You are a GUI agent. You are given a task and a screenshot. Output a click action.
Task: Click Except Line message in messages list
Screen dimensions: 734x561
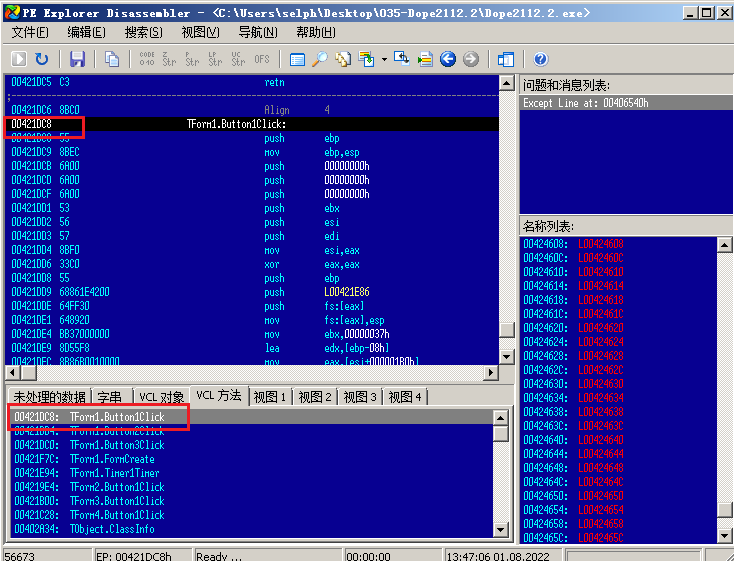pos(586,103)
